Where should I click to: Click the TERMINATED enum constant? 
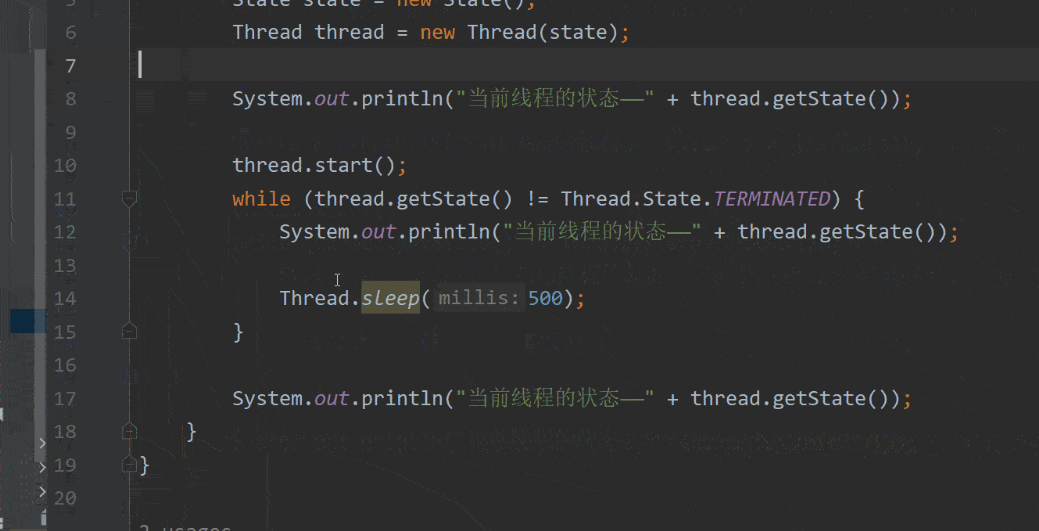coord(772,198)
